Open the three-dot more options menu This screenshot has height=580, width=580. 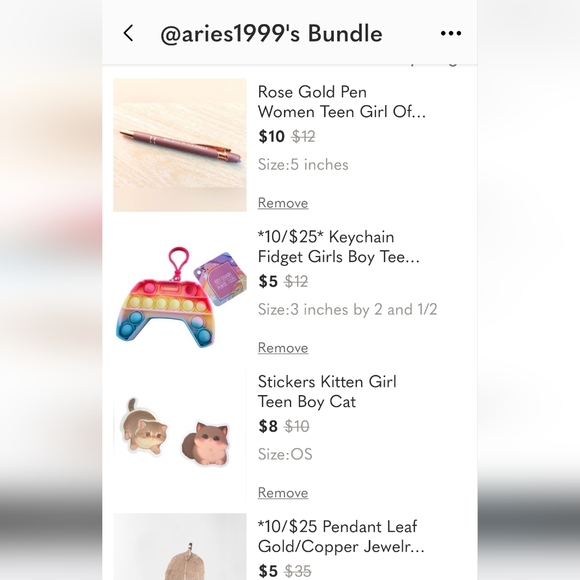point(451,33)
